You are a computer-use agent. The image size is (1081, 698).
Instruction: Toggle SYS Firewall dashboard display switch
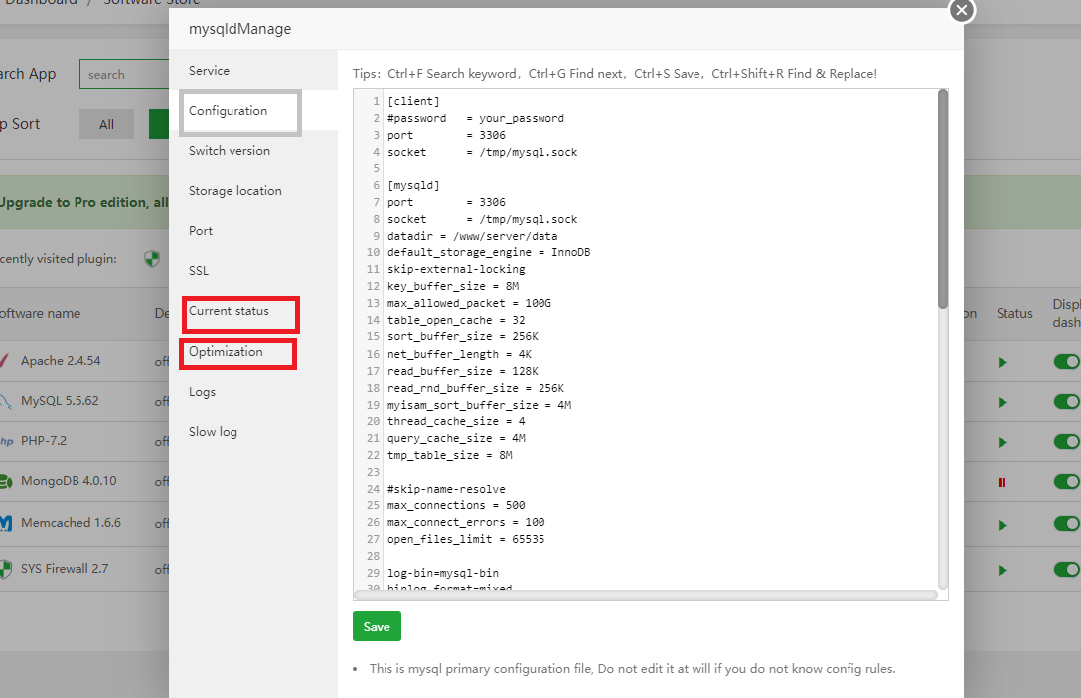click(x=1067, y=569)
